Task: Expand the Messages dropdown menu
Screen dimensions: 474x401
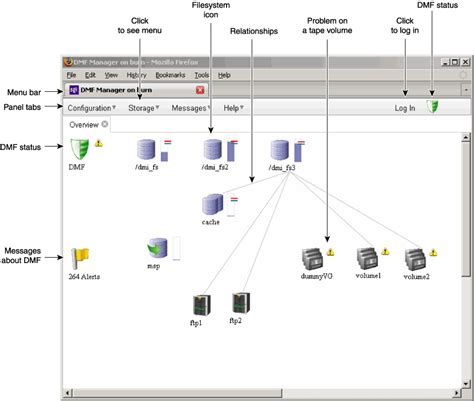Action: coord(191,108)
